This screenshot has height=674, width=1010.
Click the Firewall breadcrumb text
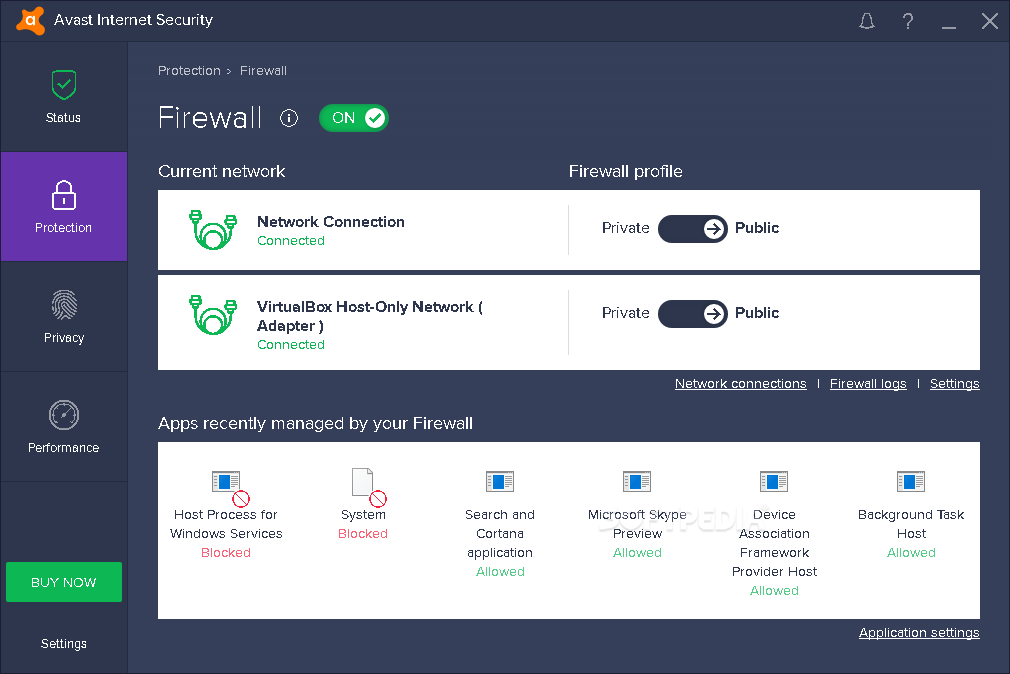(x=263, y=71)
